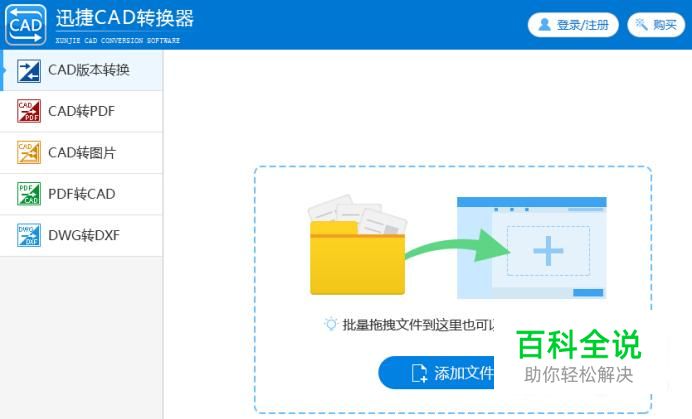Viewport: 692px width, 419px height.
Task: Open the CAD转图片 label
Action: [x=82, y=152]
